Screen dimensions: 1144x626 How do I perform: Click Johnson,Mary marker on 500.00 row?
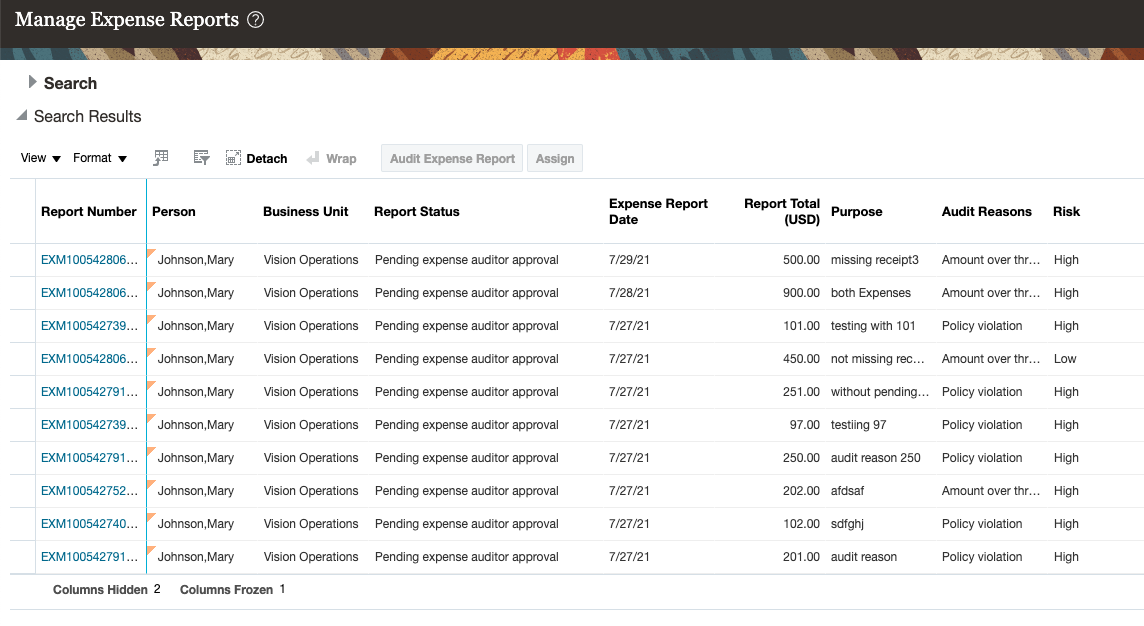click(151, 253)
